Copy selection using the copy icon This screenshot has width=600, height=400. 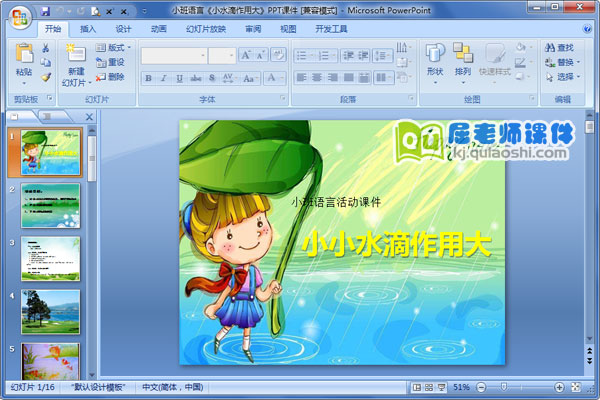(46, 62)
